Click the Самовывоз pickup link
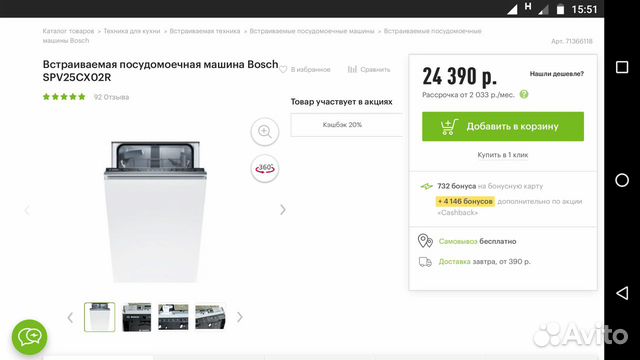The height and width of the screenshot is (360, 640). tap(458, 242)
